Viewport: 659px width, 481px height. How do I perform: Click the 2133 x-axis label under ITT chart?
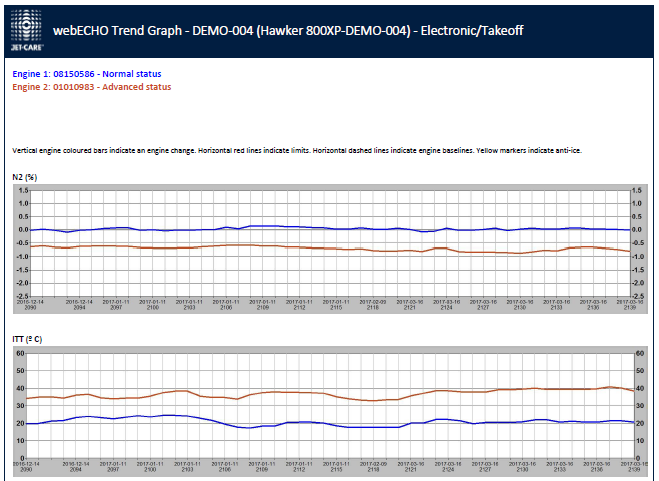[559, 469]
